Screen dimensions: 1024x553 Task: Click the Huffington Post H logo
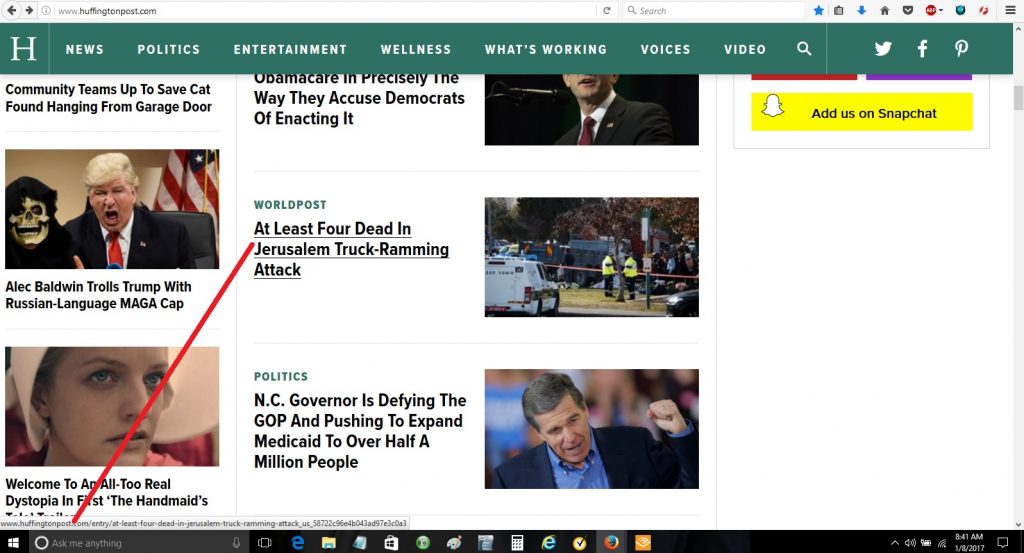coord(24,48)
